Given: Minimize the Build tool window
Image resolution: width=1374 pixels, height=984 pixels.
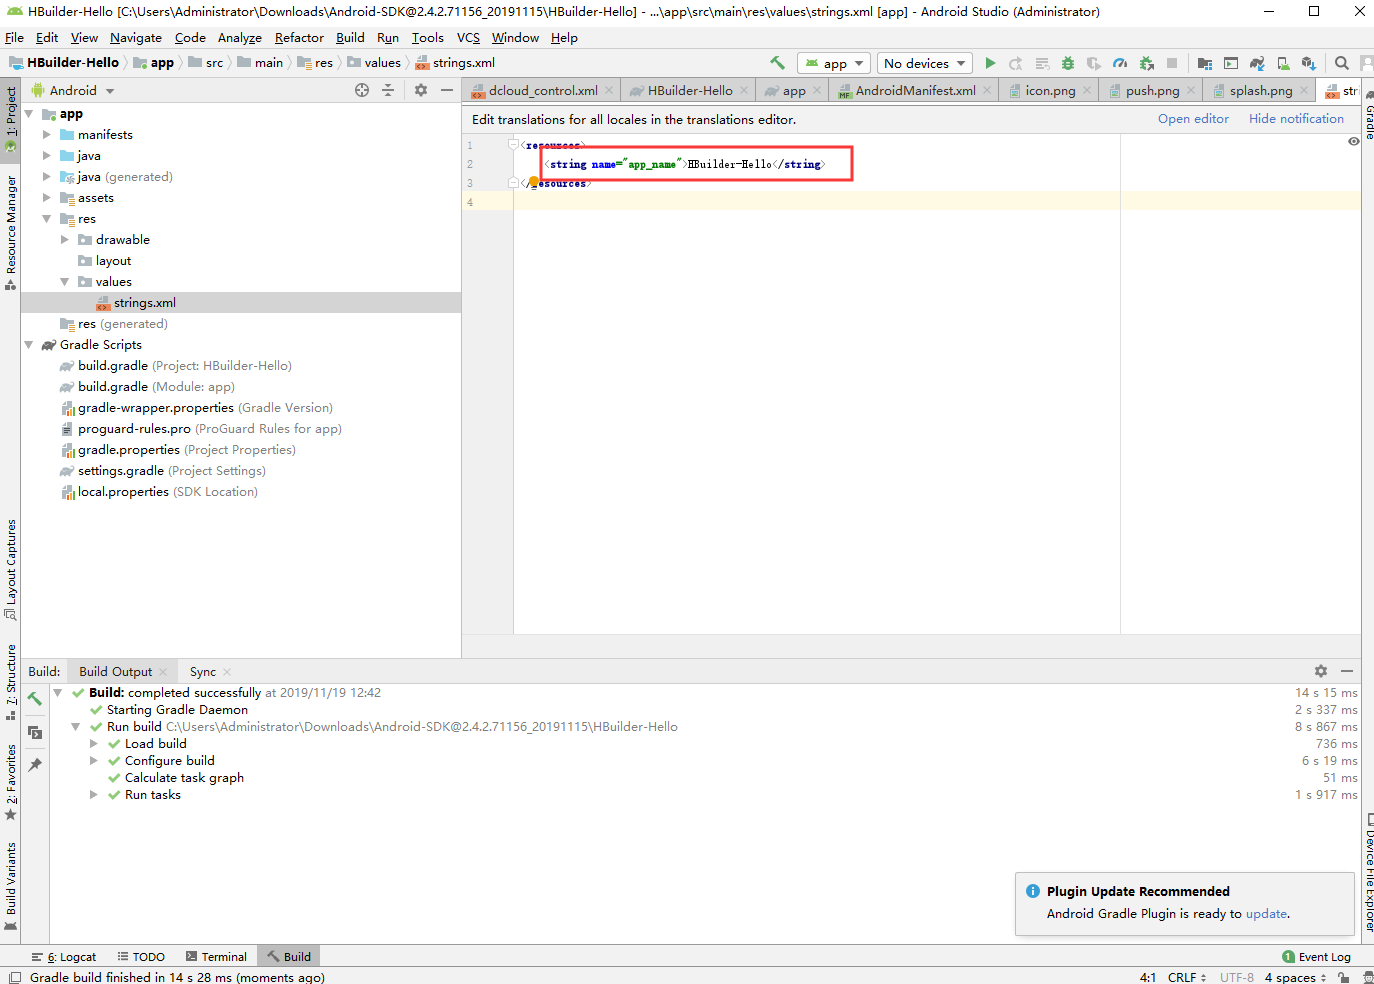Looking at the screenshot, I should 1347,671.
